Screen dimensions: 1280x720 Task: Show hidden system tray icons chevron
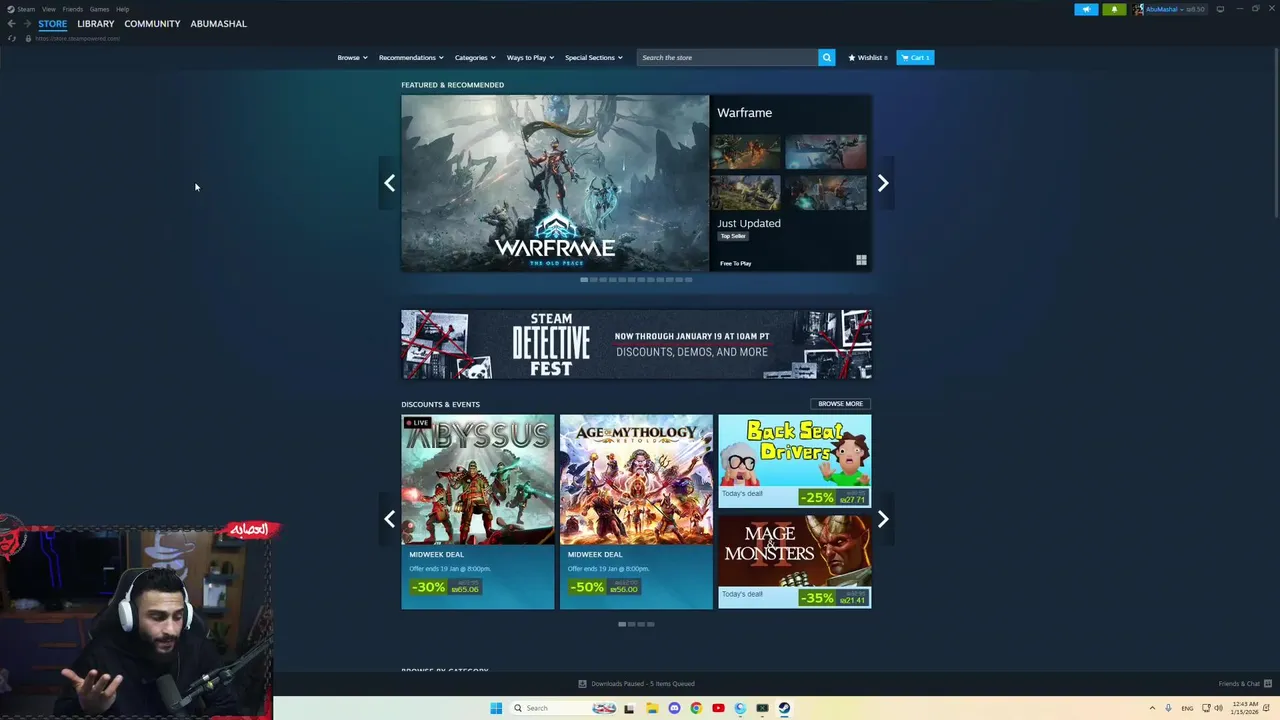(x=1152, y=708)
